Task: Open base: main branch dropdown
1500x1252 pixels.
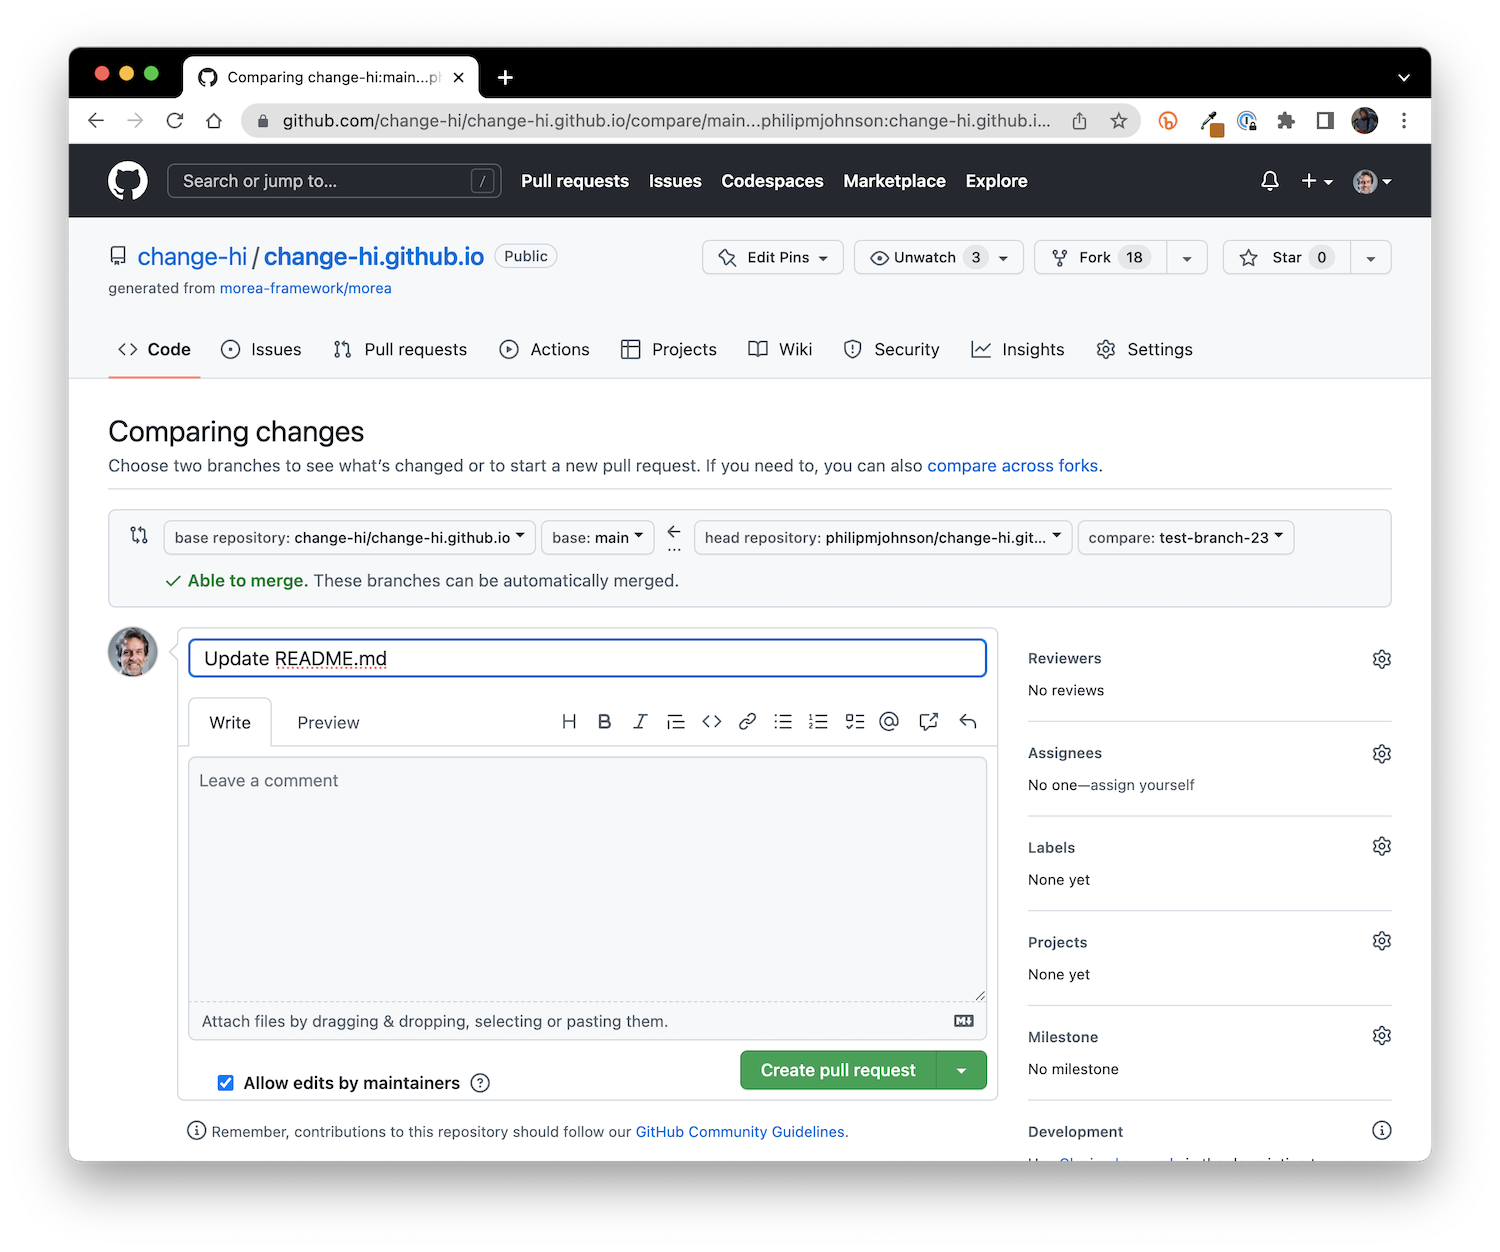Action: pos(598,538)
